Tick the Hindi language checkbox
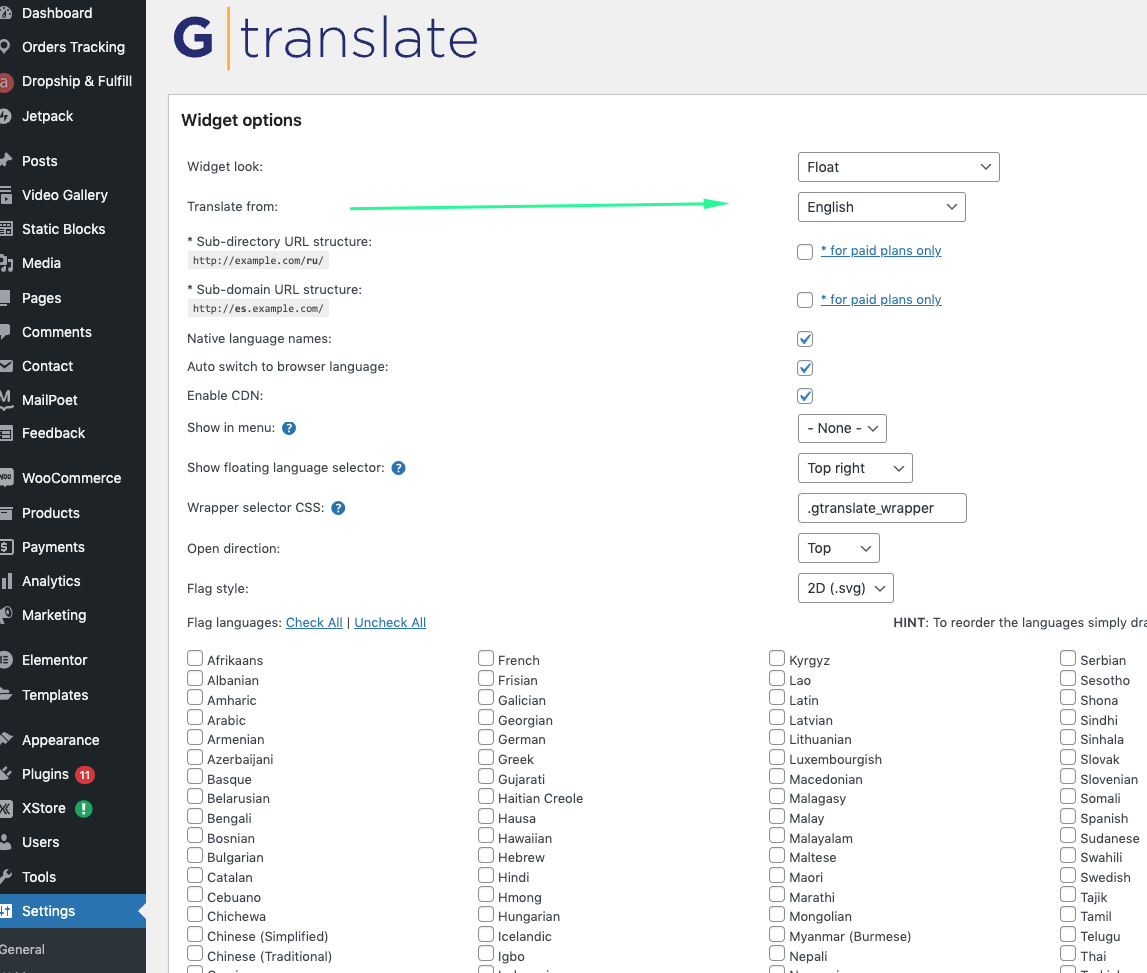 [x=486, y=875]
